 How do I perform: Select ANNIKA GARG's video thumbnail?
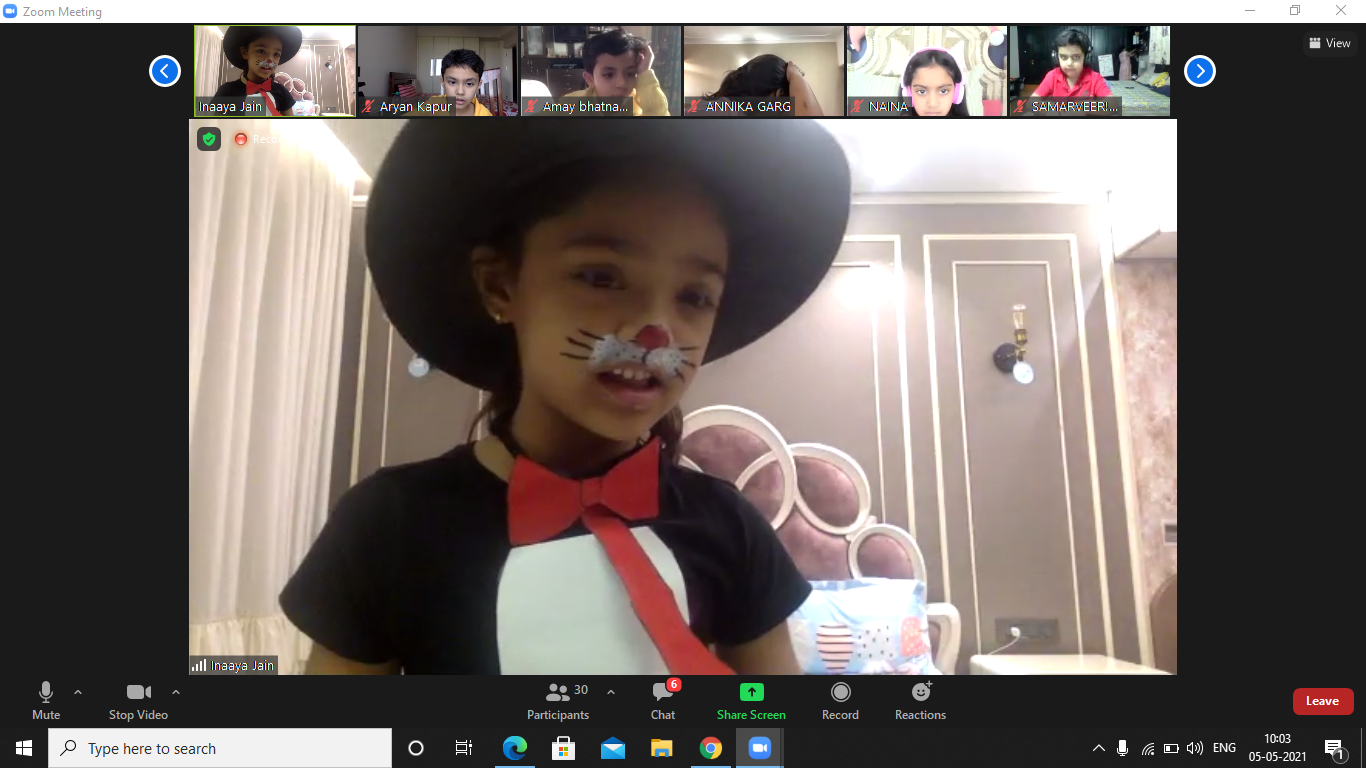(x=764, y=71)
